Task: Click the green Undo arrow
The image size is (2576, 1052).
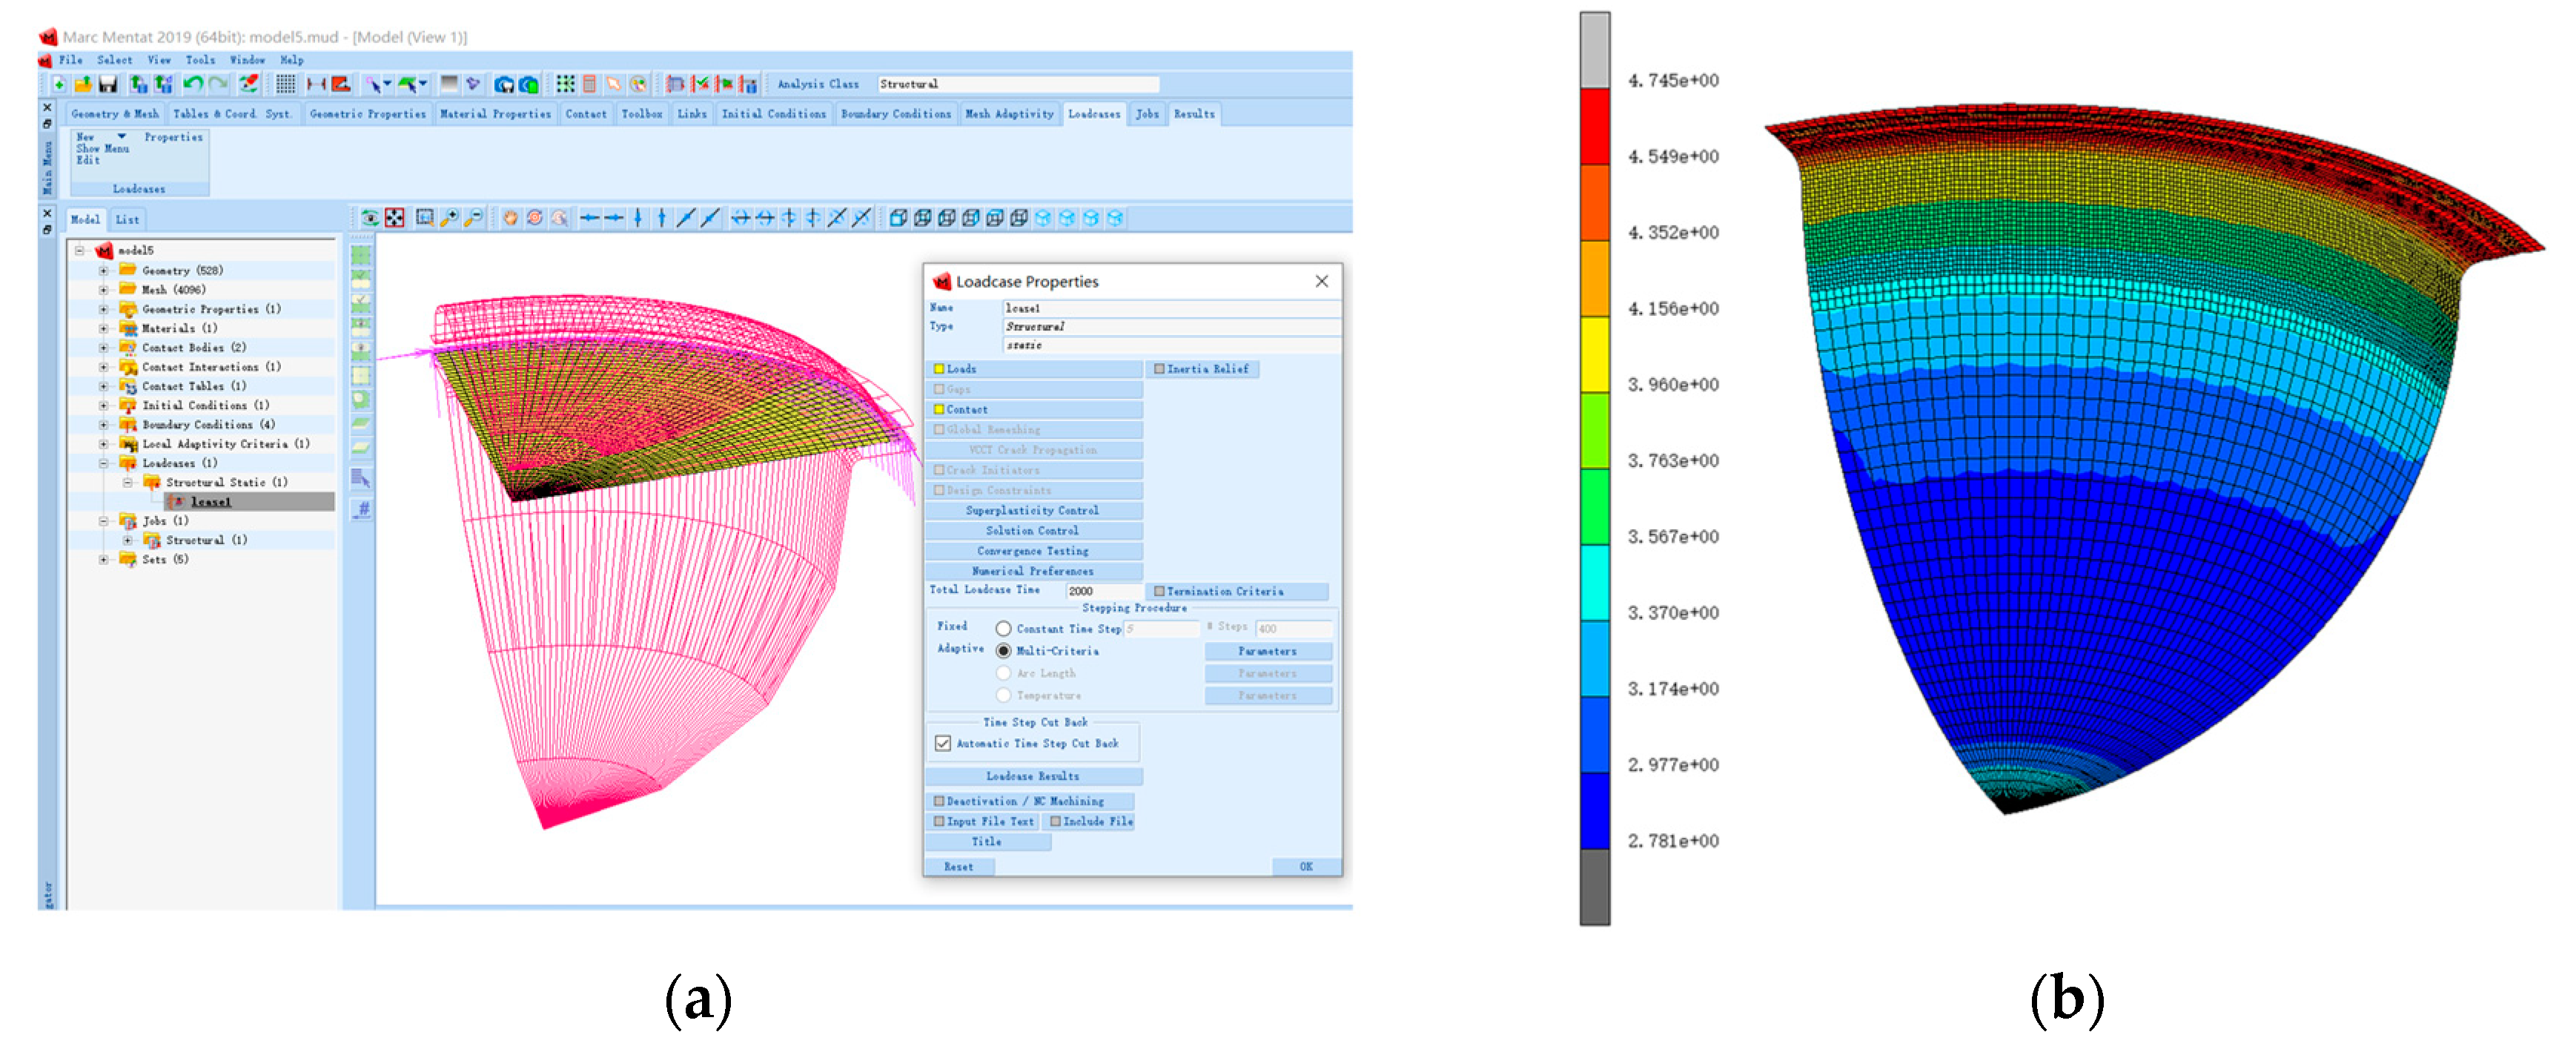Action: click(193, 84)
